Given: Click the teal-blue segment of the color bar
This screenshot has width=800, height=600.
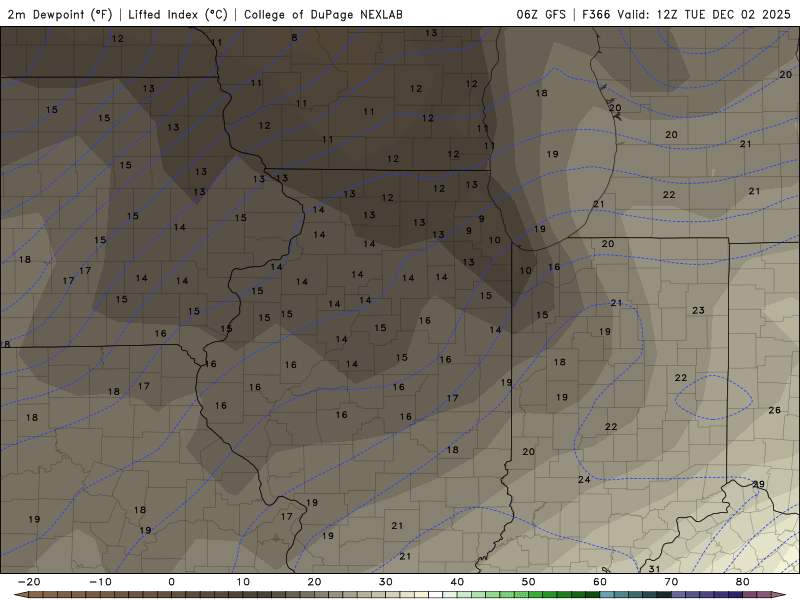Looking at the screenshot, I should click(607, 595).
